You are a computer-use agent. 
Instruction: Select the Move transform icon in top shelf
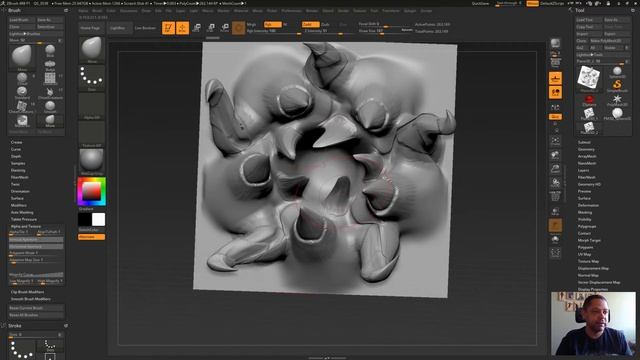coord(196,28)
